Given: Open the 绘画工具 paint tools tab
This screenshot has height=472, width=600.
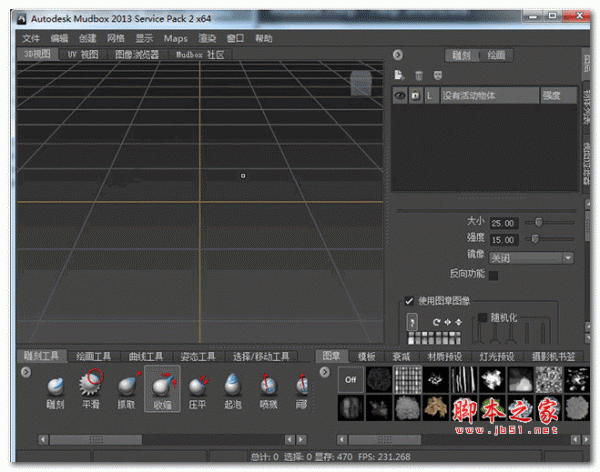Looking at the screenshot, I should pos(97,356).
